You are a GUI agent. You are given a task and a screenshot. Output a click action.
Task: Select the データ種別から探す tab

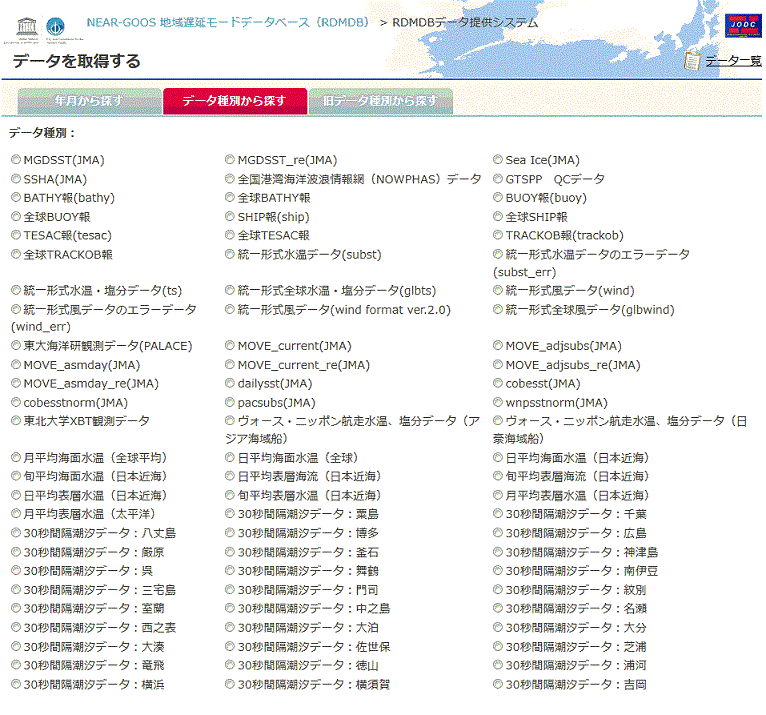click(235, 101)
